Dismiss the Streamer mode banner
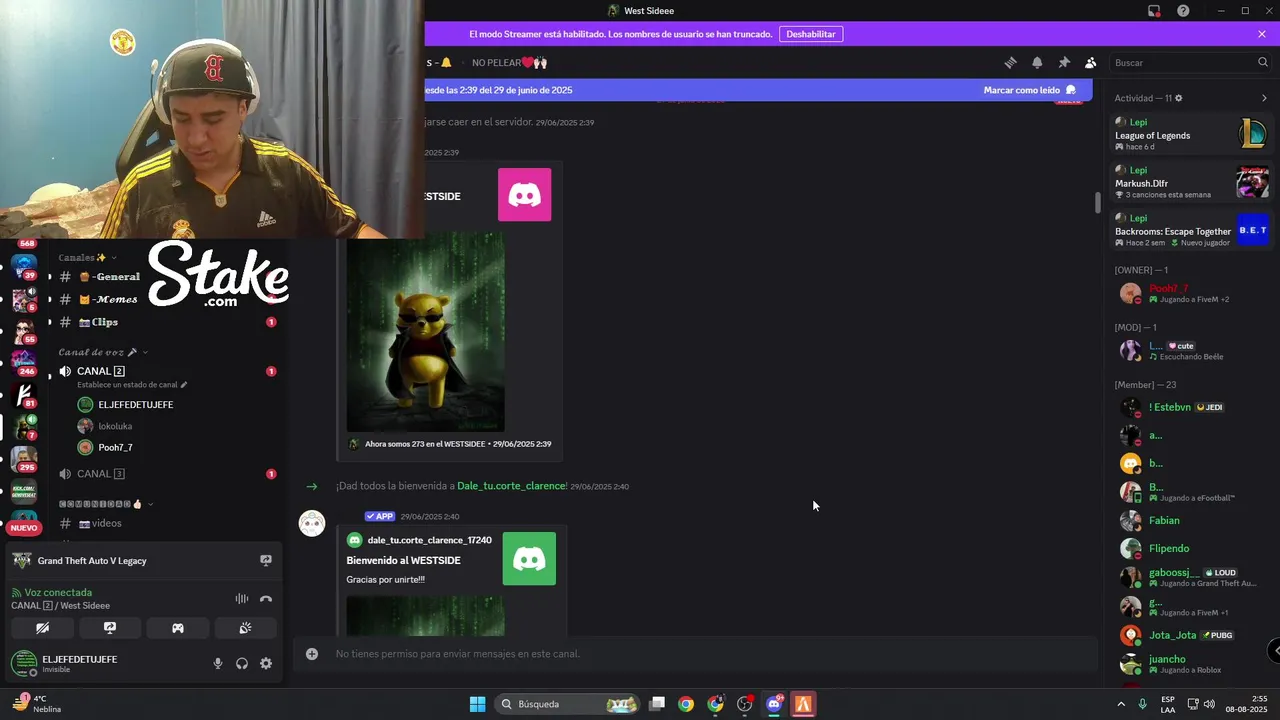1280x720 pixels. click(1262, 34)
